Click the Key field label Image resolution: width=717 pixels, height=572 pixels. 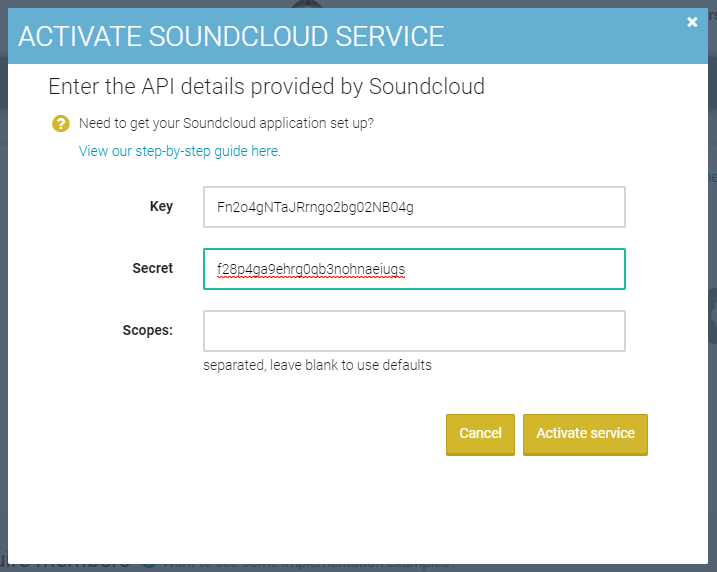161,207
